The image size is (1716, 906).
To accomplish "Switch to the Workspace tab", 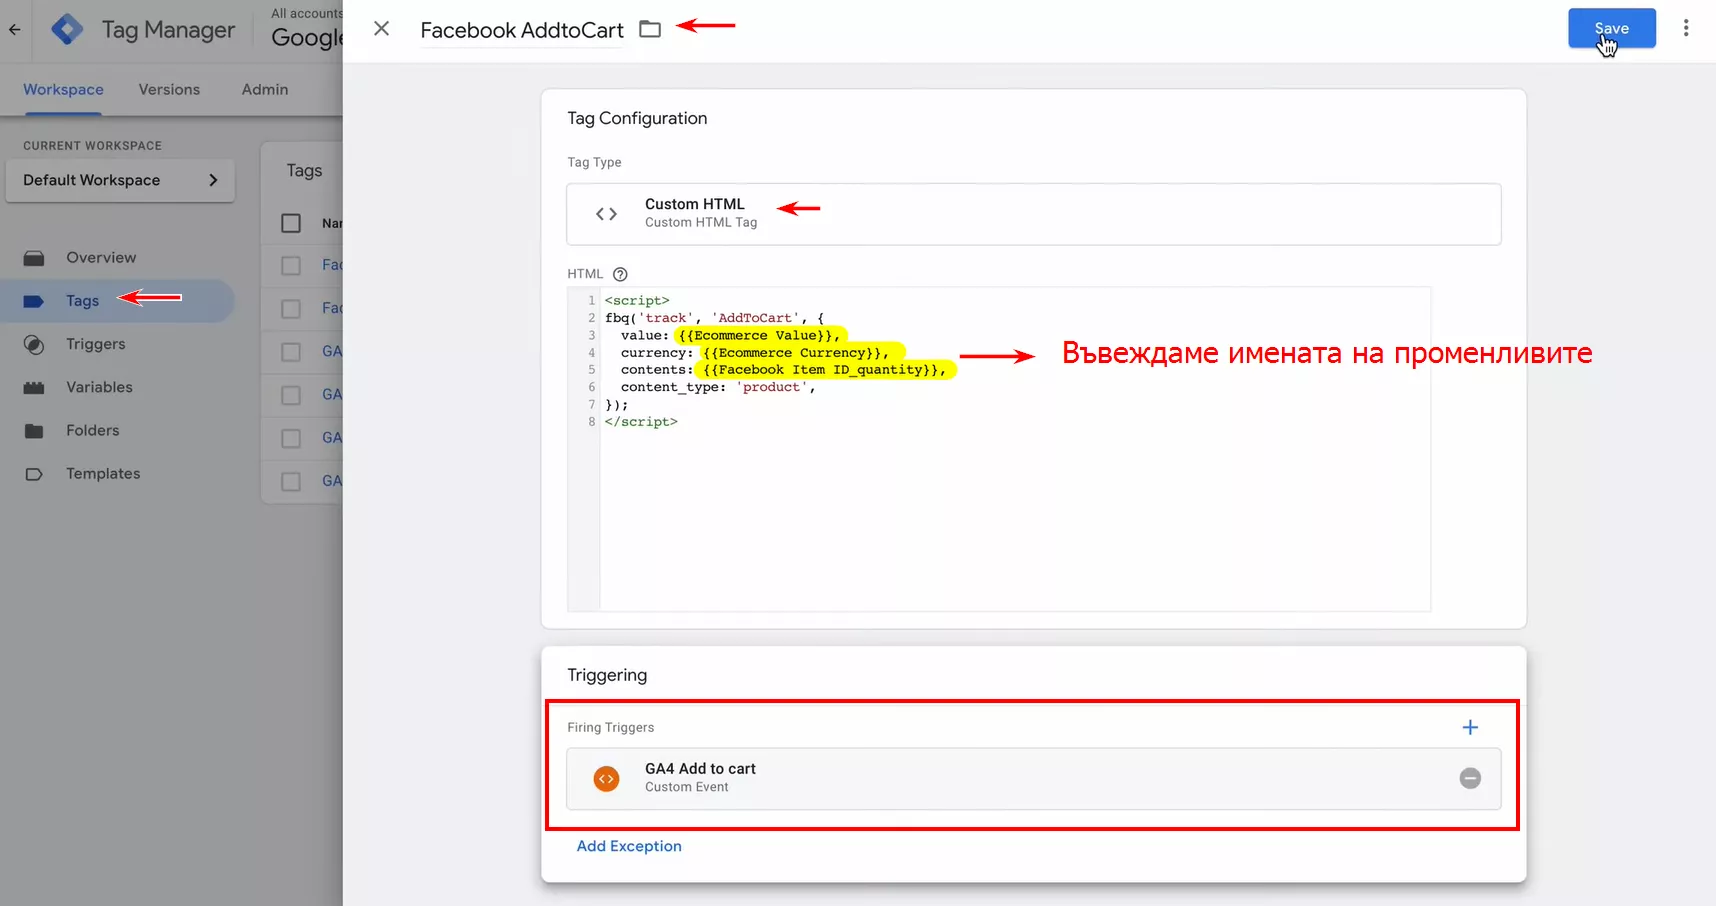I will tap(63, 89).
